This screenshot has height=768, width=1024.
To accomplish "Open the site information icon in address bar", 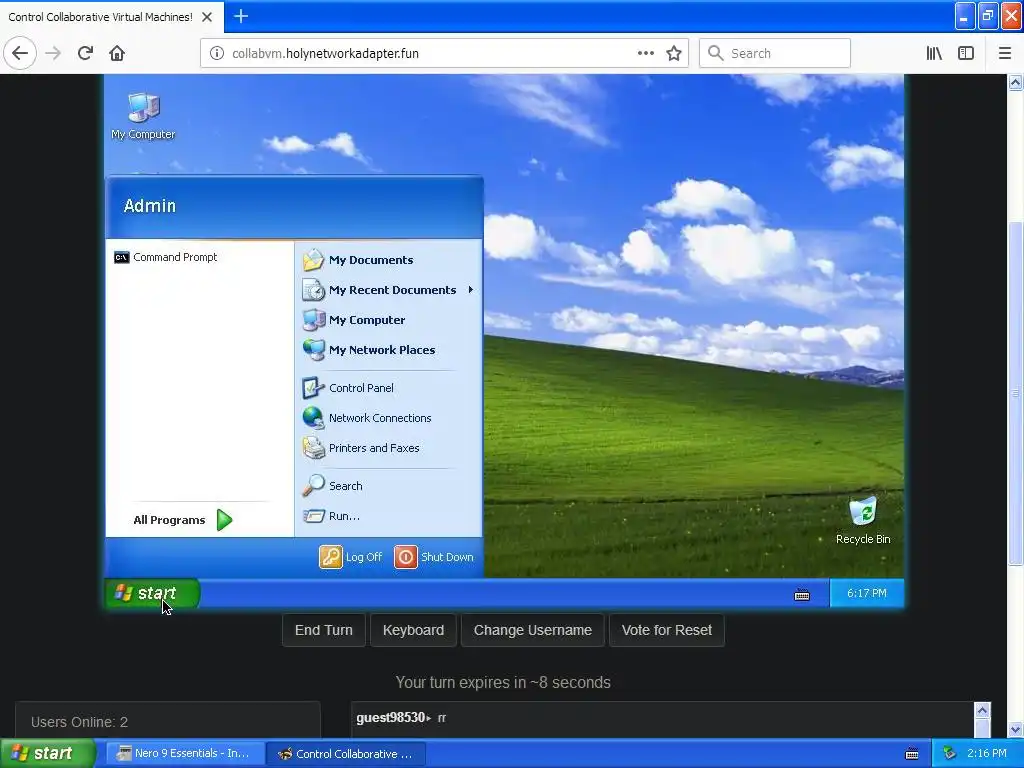I will pos(216,53).
